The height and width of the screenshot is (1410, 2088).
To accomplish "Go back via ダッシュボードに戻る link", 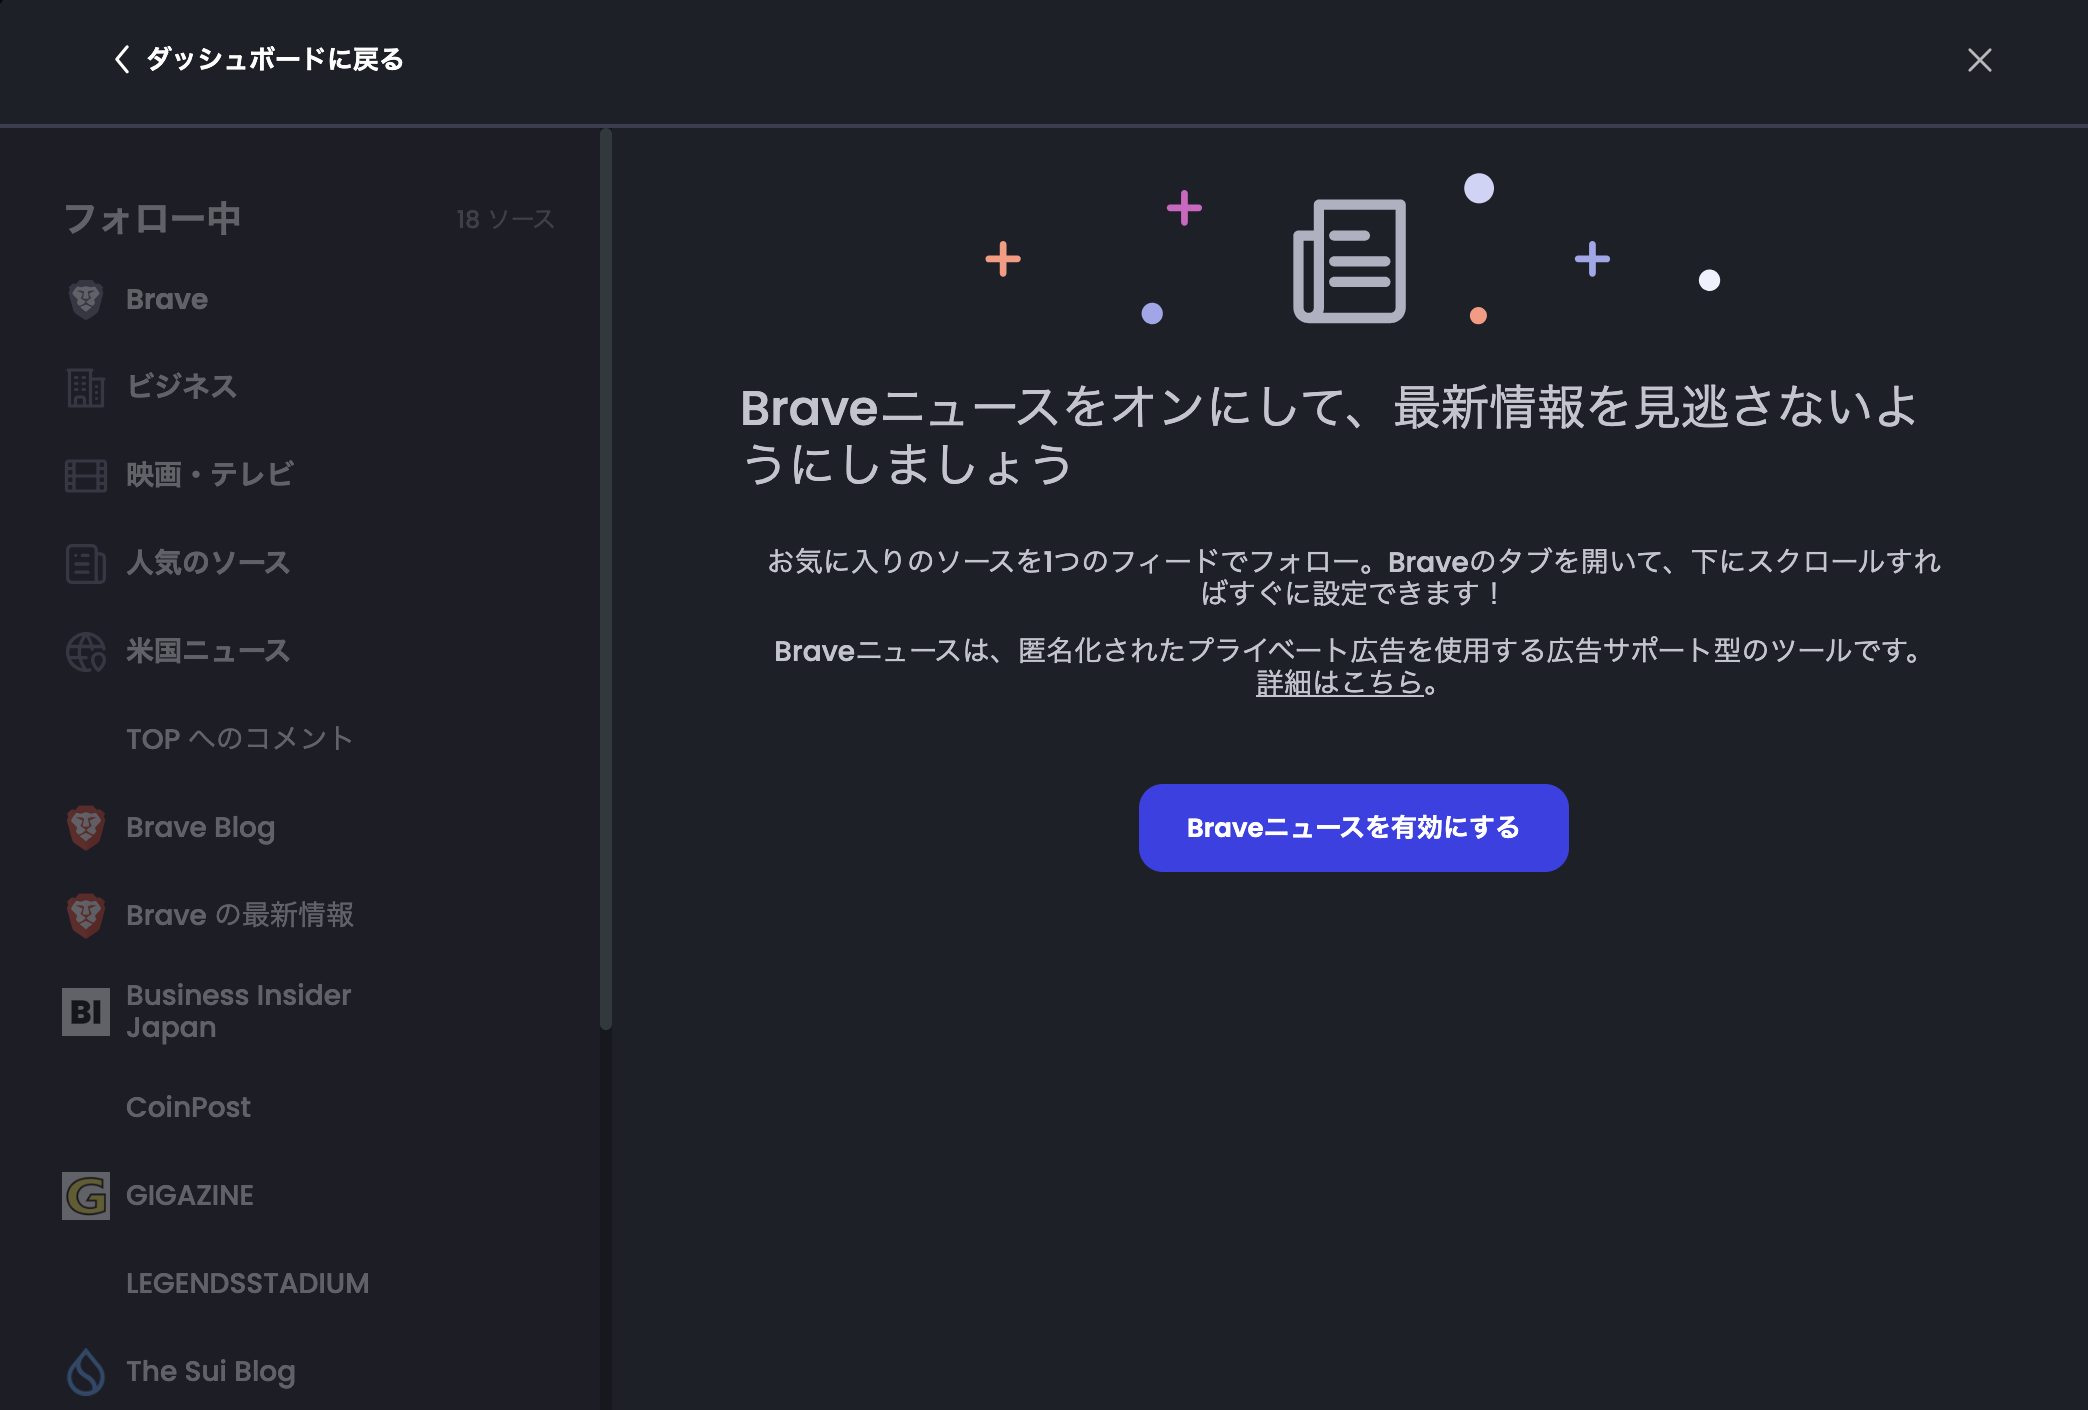I will [x=275, y=59].
